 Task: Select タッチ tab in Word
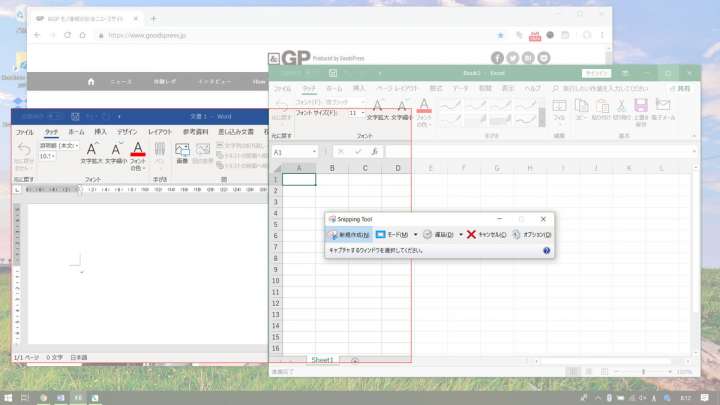(x=51, y=132)
